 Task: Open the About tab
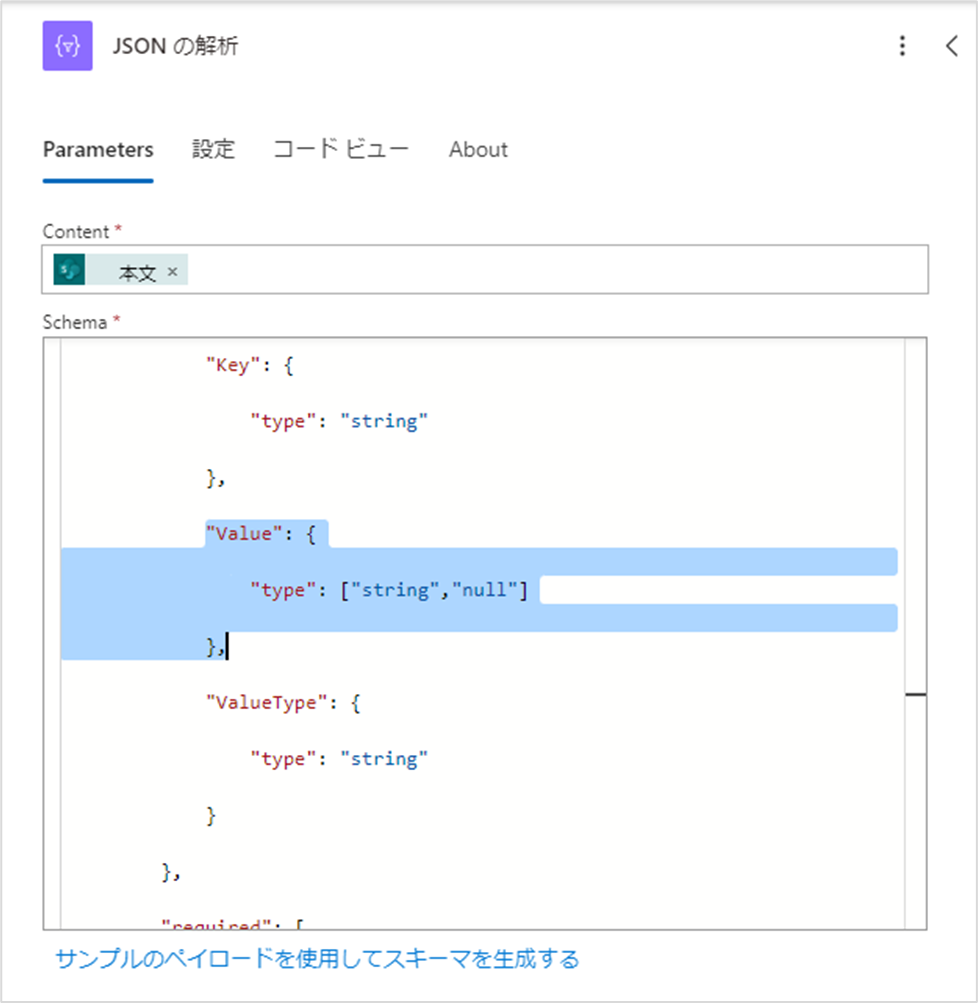pyautogui.click(x=478, y=150)
